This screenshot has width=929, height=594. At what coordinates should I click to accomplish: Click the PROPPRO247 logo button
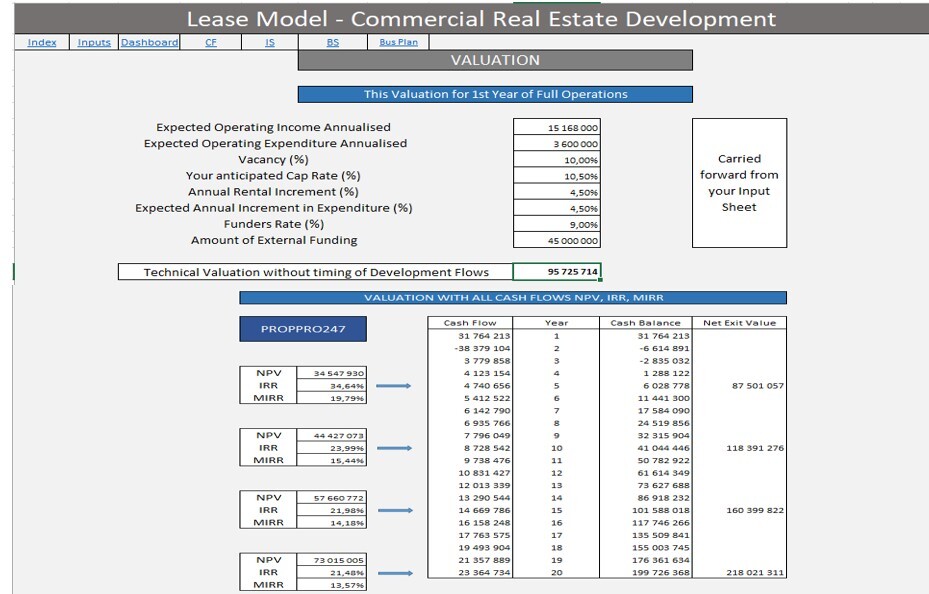point(301,328)
